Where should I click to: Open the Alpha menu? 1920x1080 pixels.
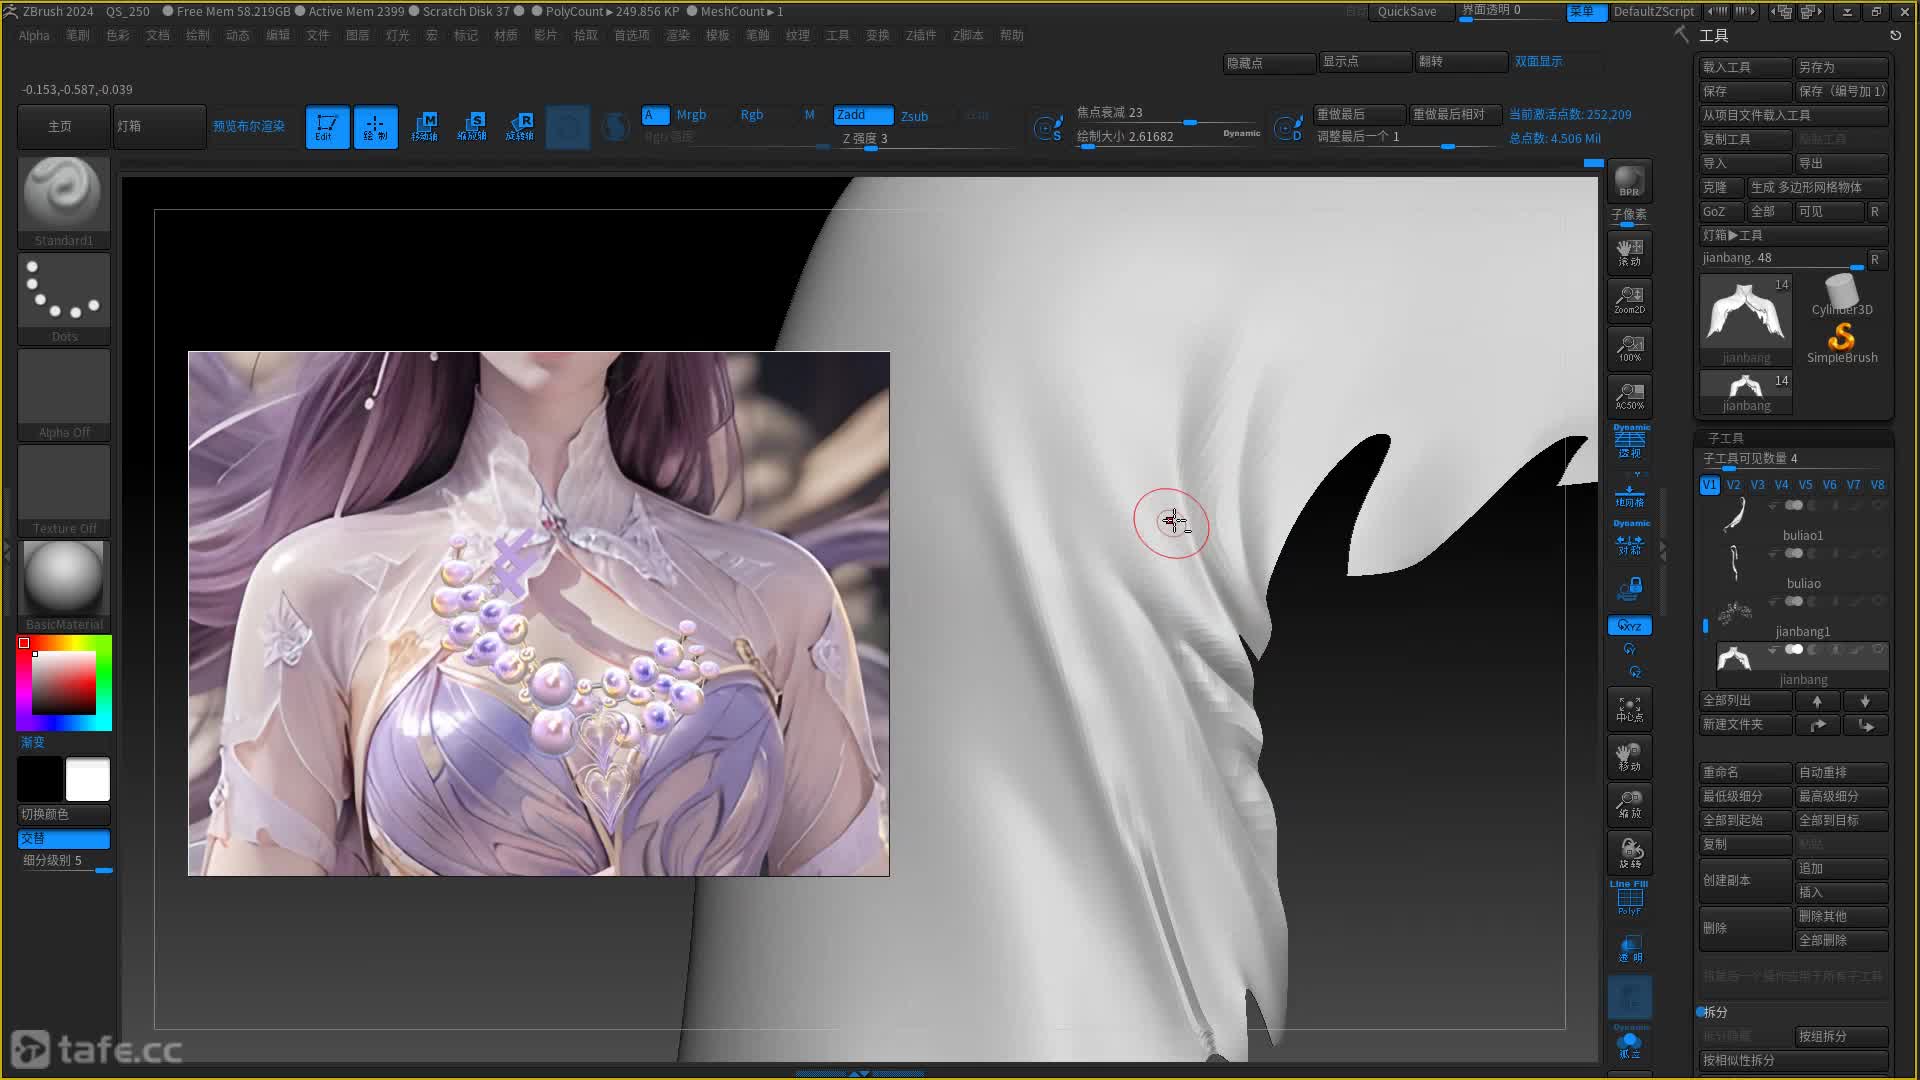pos(34,35)
